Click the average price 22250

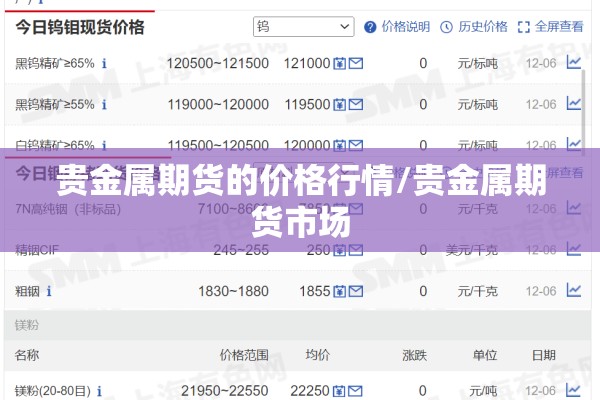310,391
